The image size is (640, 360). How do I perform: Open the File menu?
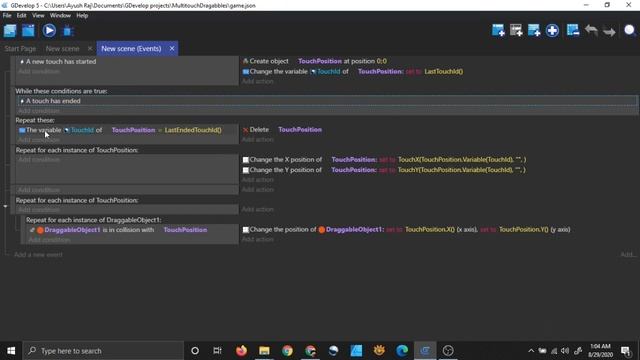(7, 16)
